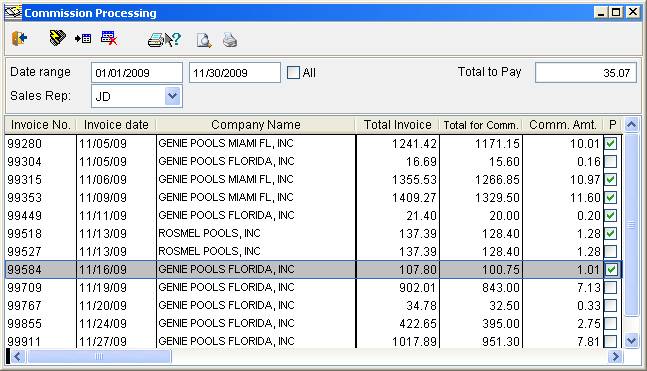
Task: Click commission amount 11.60 cell
Action: [563, 197]
